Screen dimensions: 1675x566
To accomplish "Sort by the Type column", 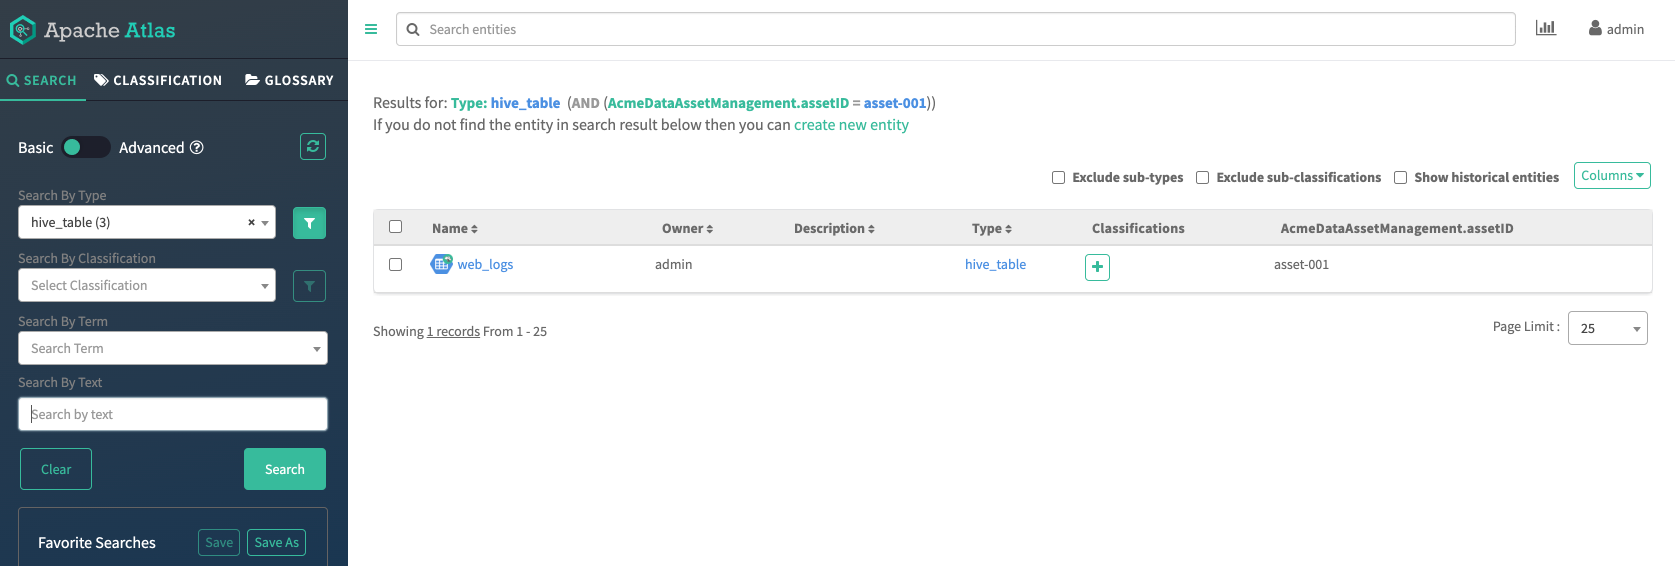I will click(x=992, y=228).
